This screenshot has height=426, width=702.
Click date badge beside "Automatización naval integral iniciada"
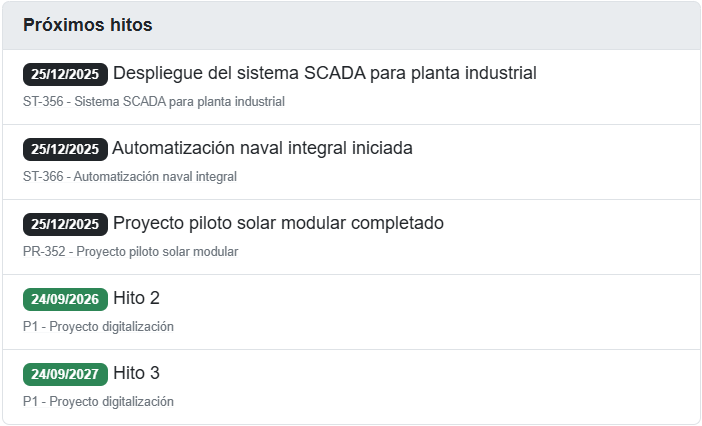point(65,149)
